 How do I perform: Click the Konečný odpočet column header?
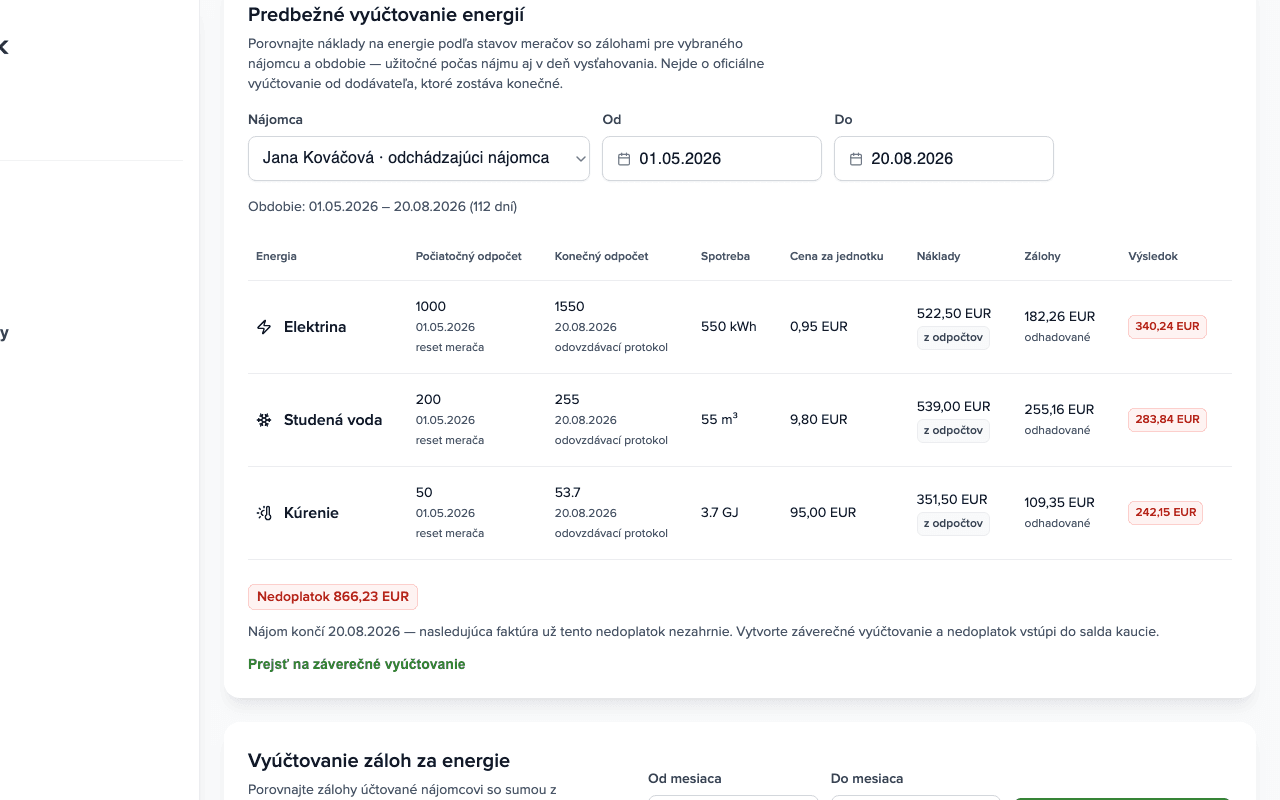[601, 256]
